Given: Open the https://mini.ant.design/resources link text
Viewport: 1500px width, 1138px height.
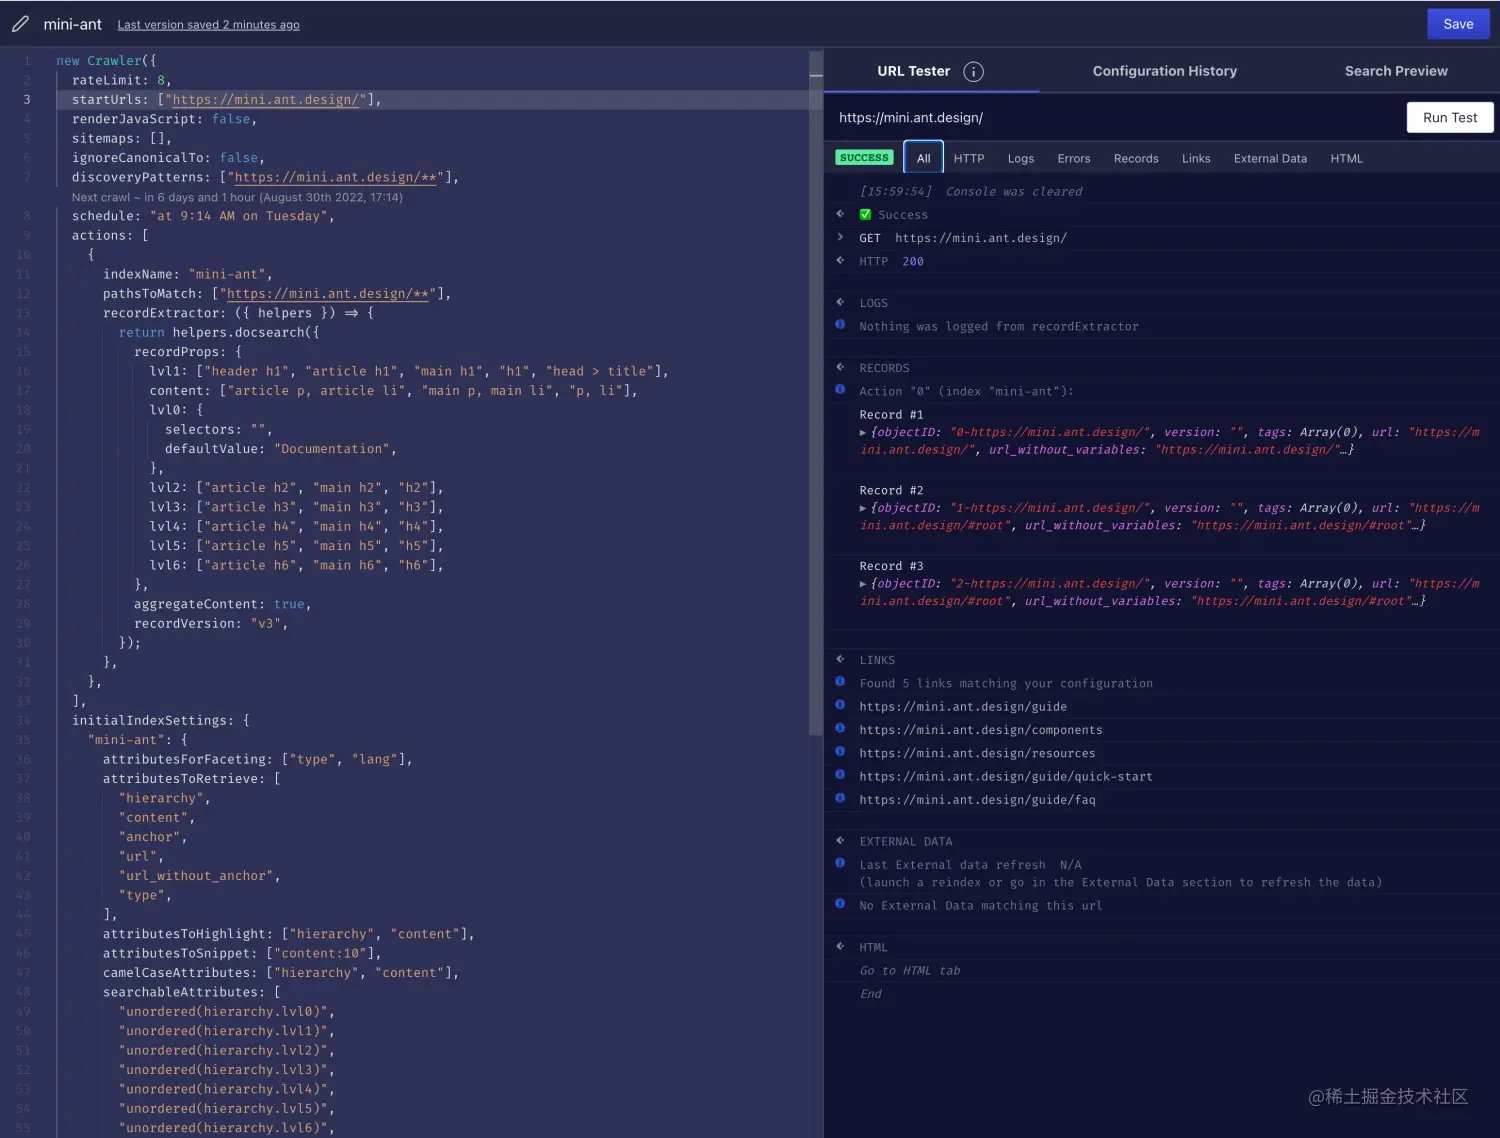Looking at the screenshot, I should point(977,753).
